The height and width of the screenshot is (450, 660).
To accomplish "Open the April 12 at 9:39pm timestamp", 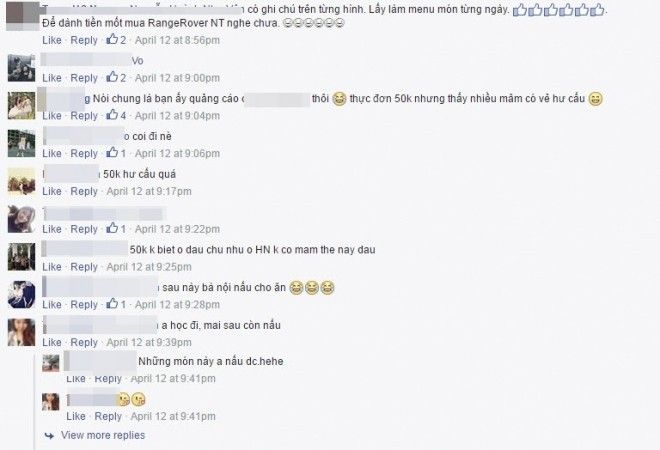I will (149, 342).
